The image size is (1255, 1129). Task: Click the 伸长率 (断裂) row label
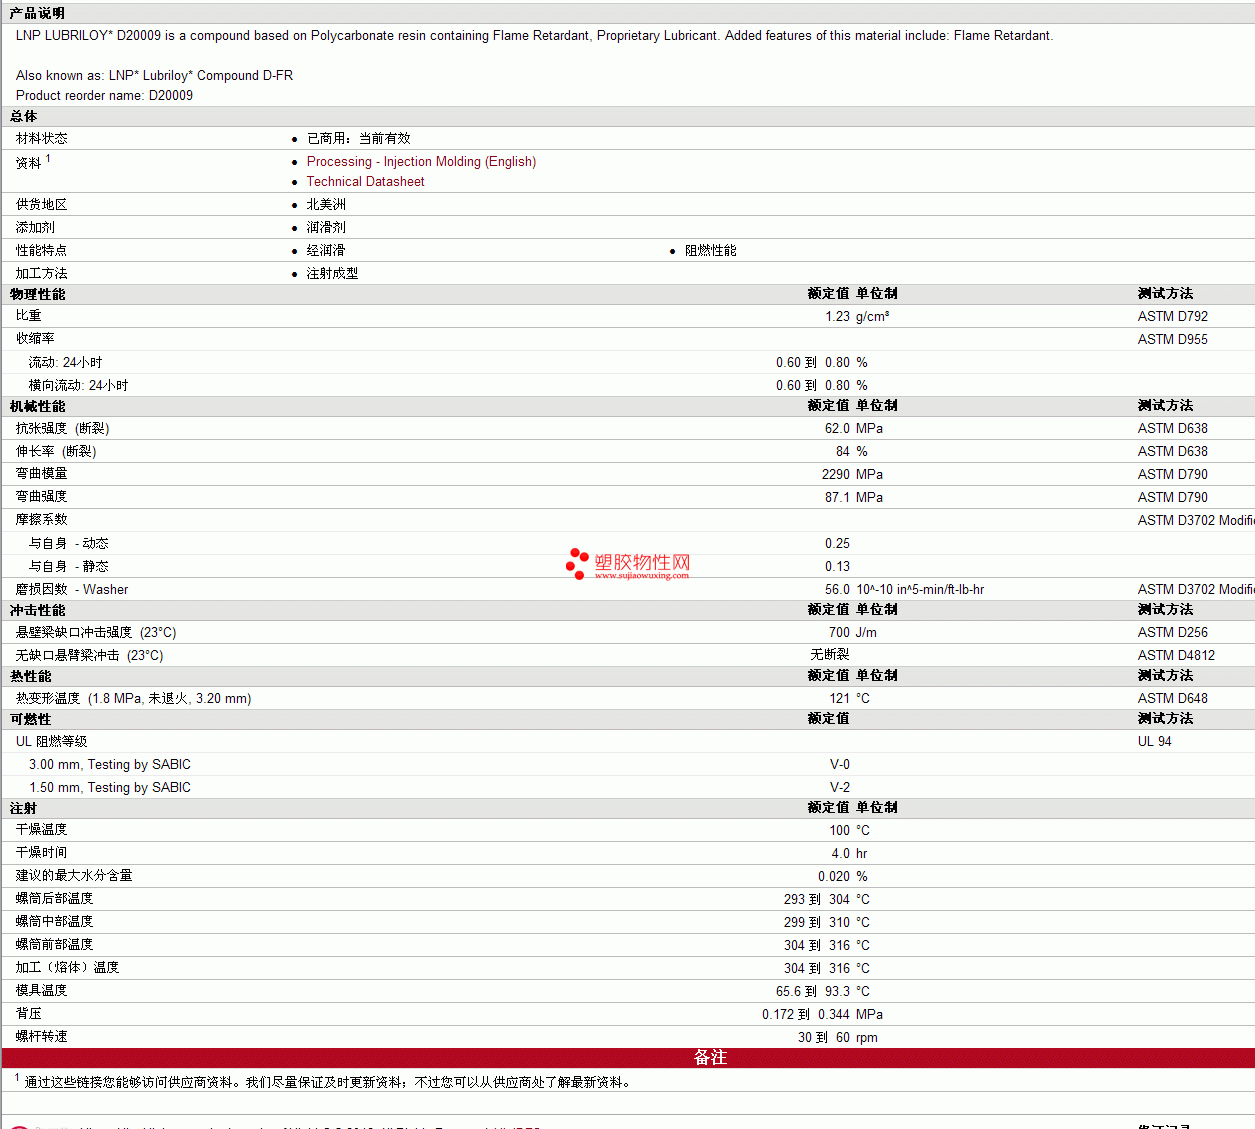point(56,452)
